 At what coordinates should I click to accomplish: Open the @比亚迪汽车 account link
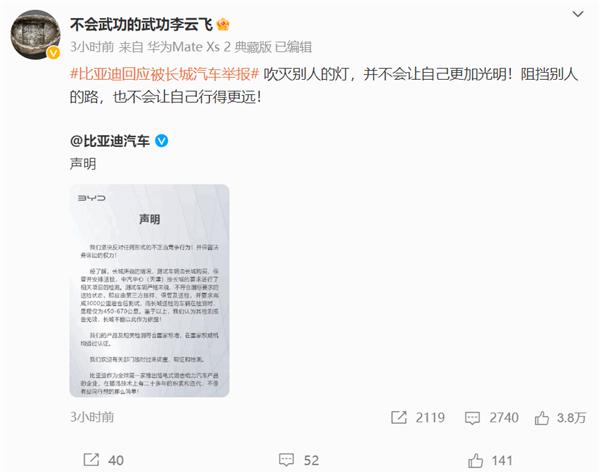(x=110, y=141)
